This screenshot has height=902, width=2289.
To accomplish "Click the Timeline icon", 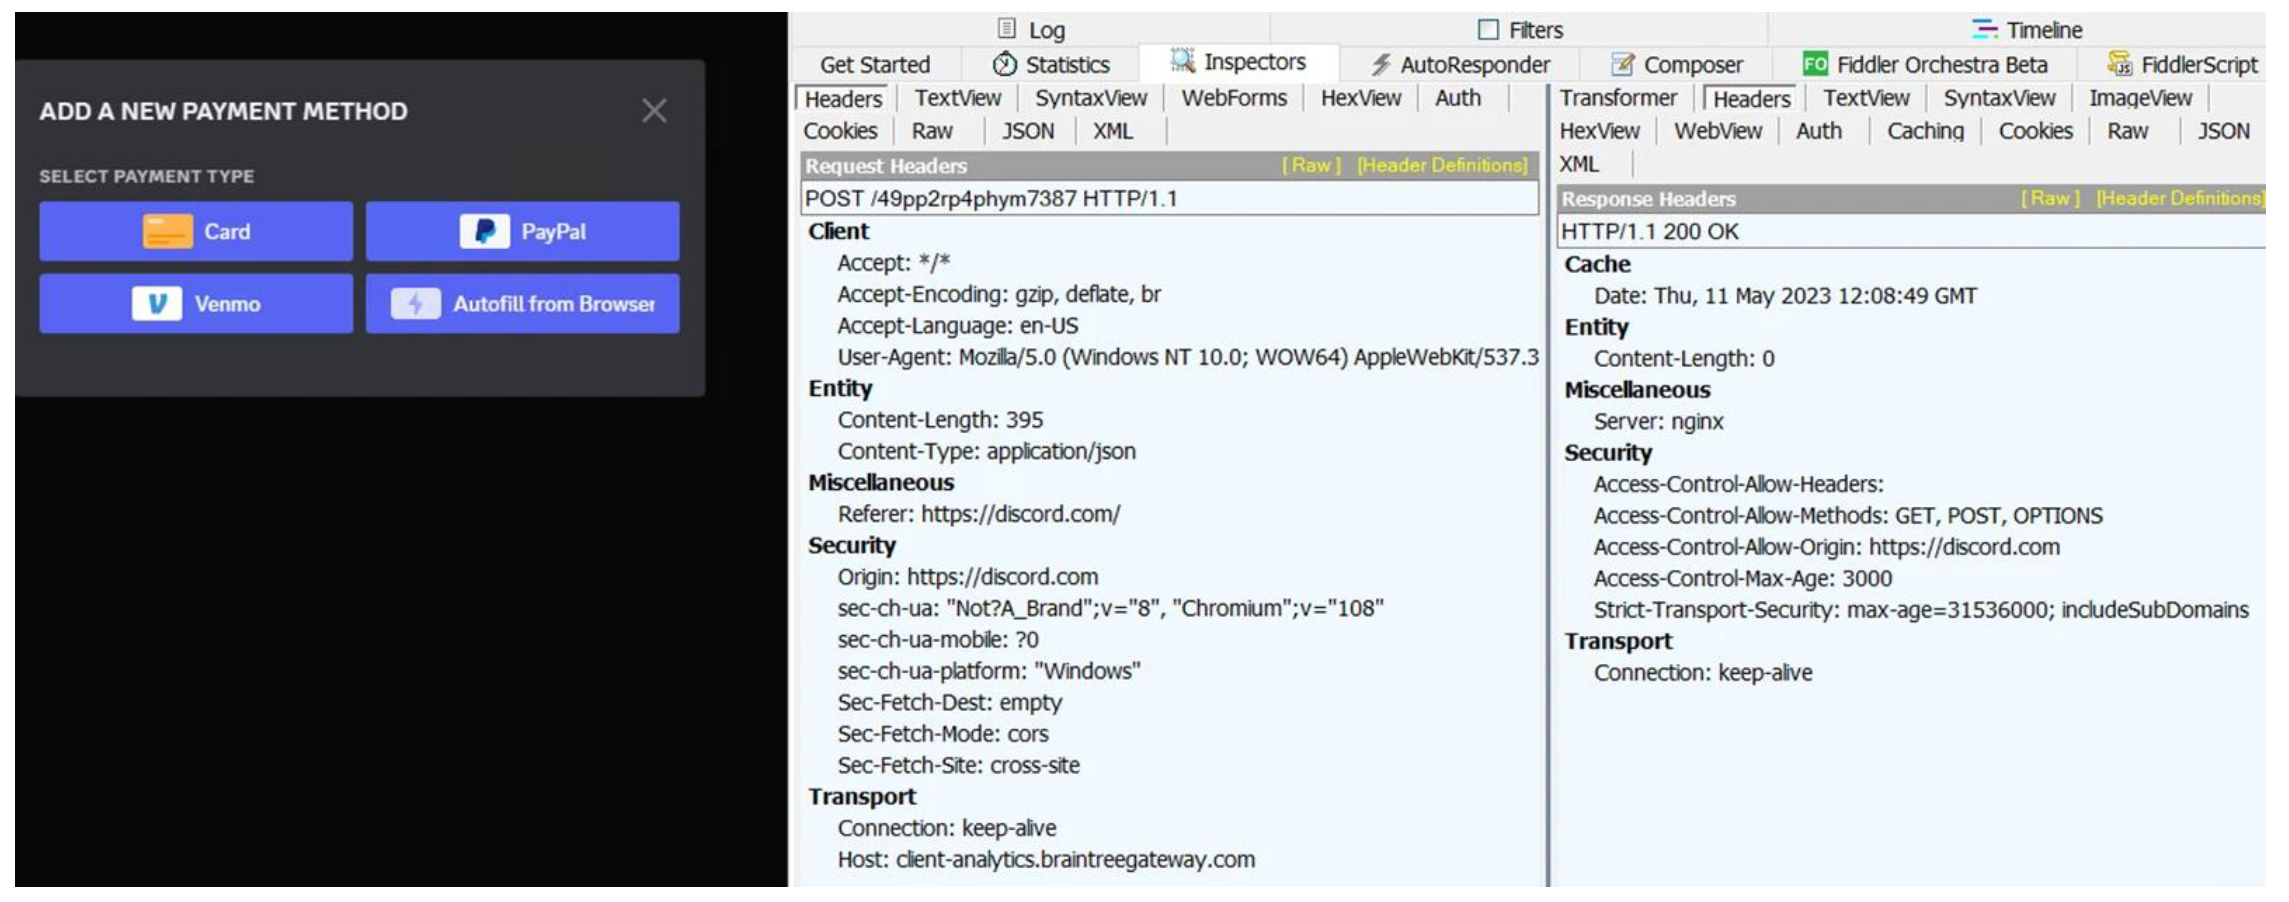I will tap(1984, 29).
